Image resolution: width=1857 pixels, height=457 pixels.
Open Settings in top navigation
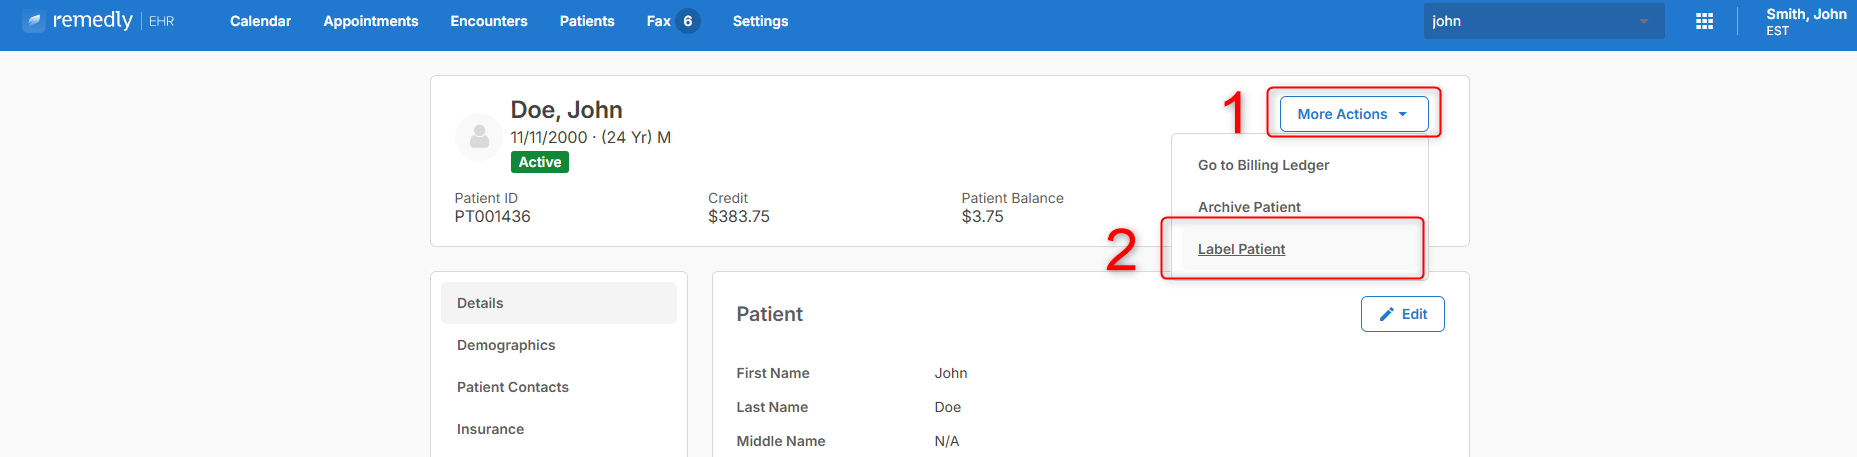pyautogui.click(x=760, y=21)
